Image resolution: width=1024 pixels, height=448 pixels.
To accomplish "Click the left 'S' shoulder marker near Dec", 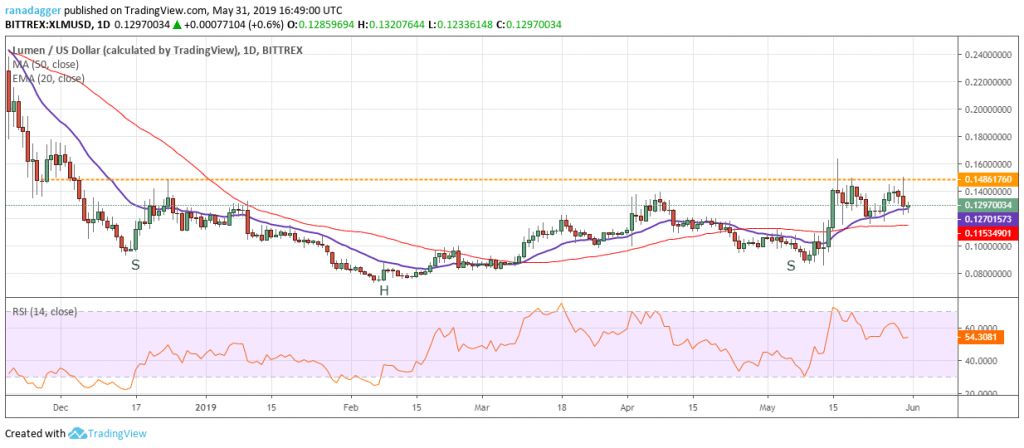I will (135, 264).
